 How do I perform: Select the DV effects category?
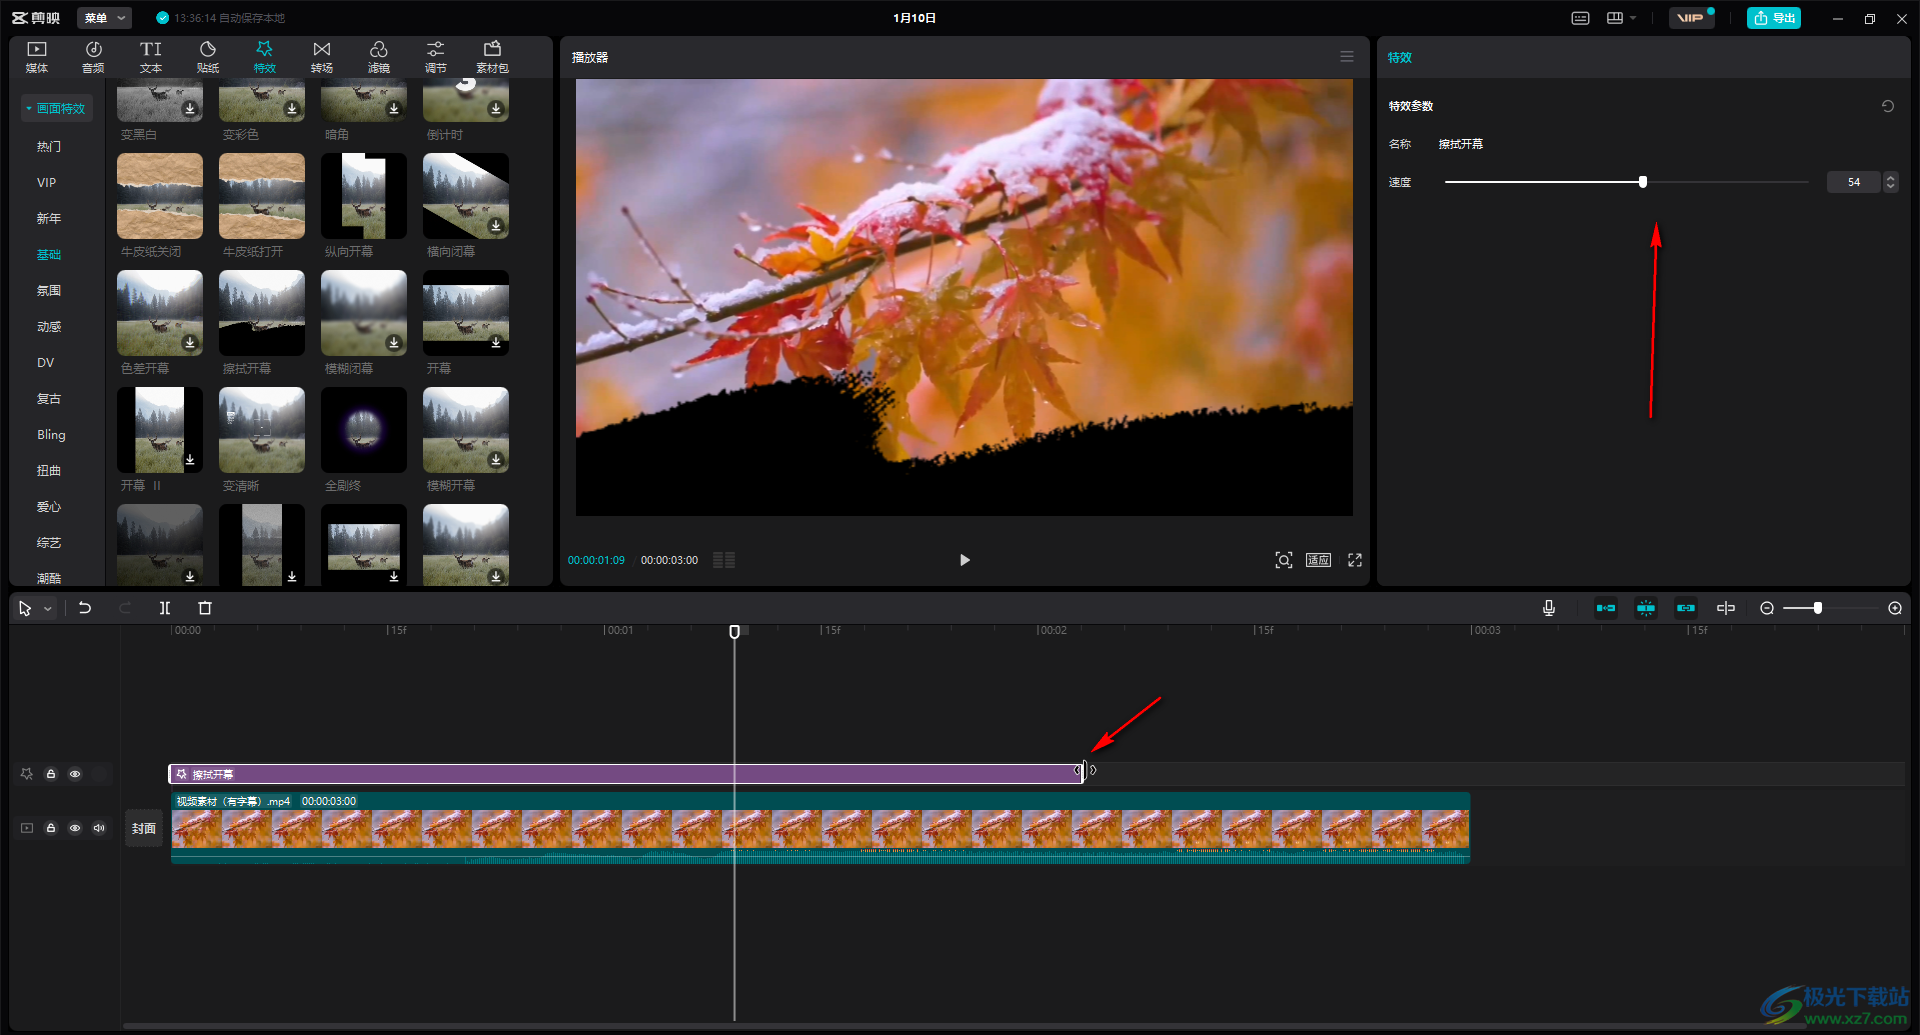(46, 362)
